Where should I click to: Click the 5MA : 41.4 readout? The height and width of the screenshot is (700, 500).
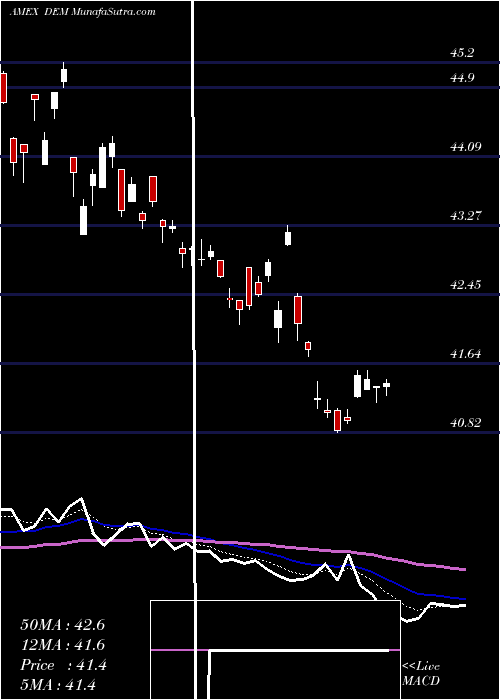coord(58,684)
